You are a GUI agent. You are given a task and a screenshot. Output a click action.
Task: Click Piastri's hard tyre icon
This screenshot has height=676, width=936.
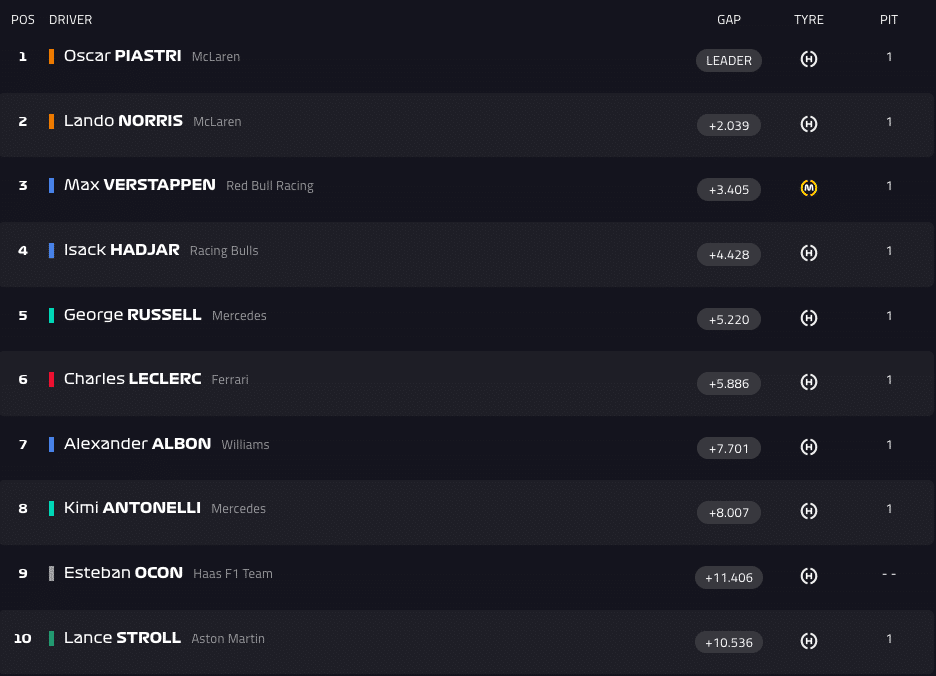click(x=809, y=59)
